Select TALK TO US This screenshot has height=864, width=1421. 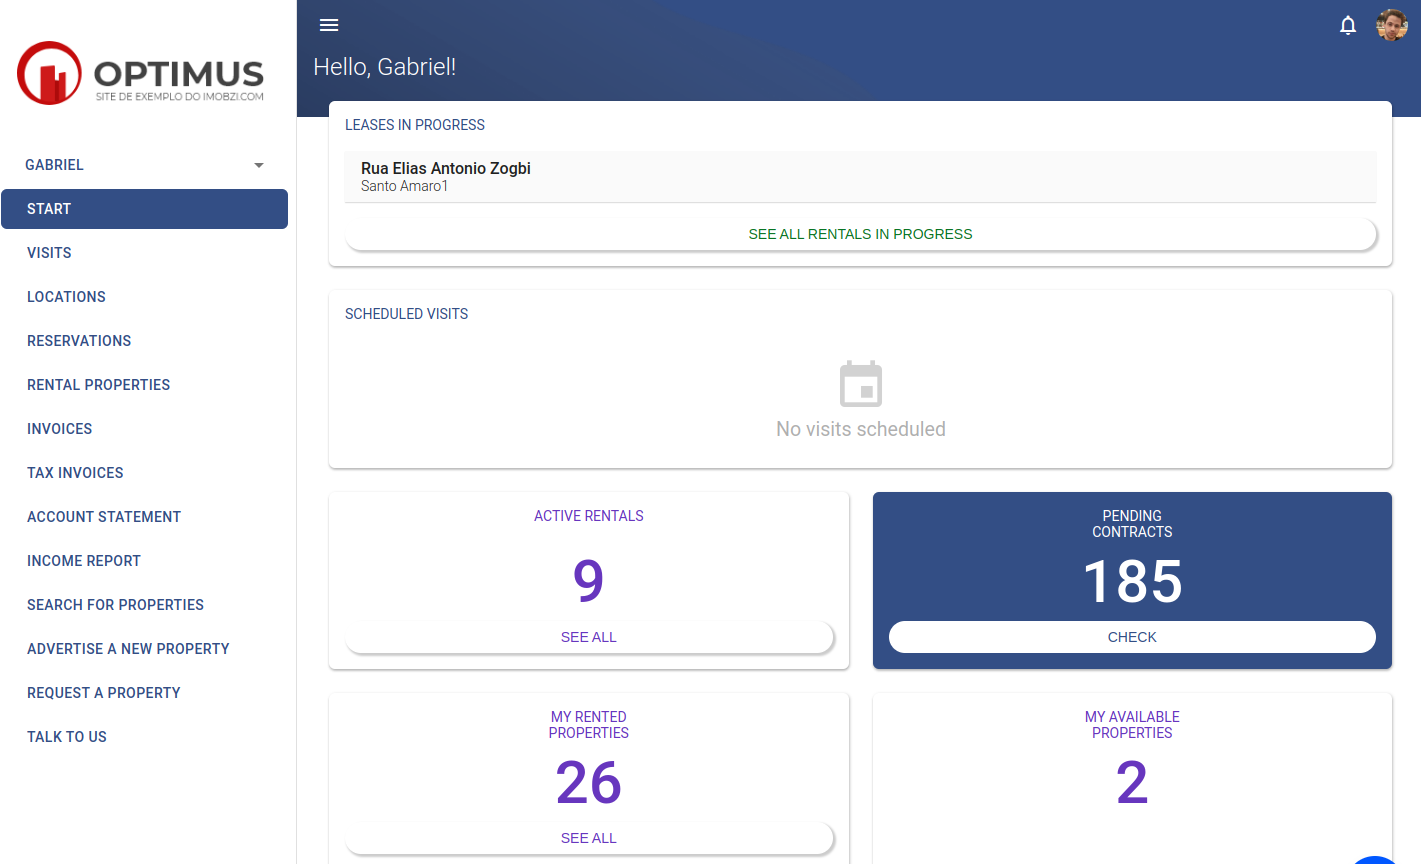point(145,737)
